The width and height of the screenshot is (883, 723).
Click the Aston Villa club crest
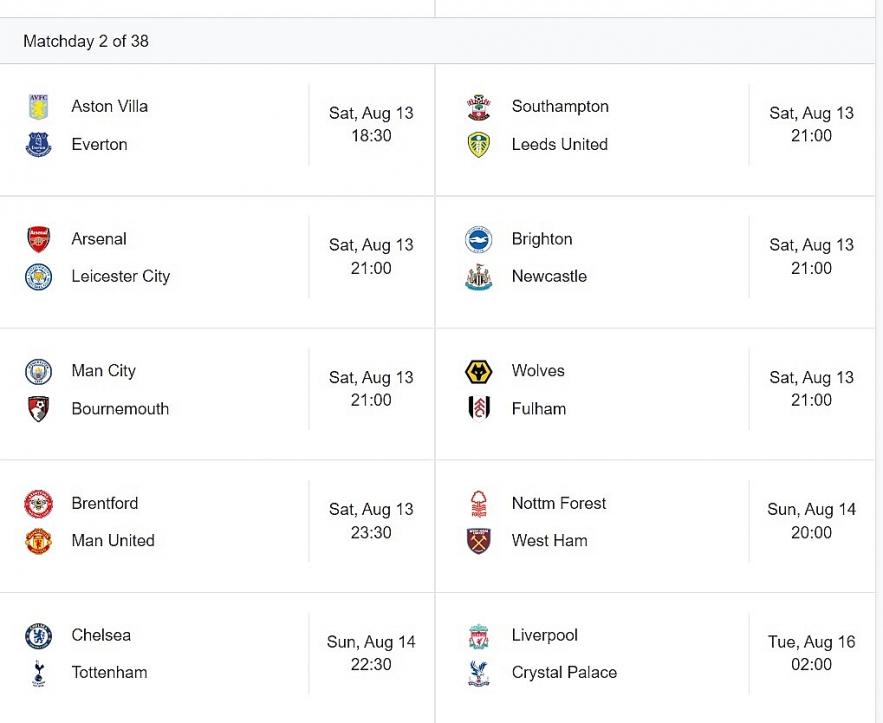tap(39, 107)
